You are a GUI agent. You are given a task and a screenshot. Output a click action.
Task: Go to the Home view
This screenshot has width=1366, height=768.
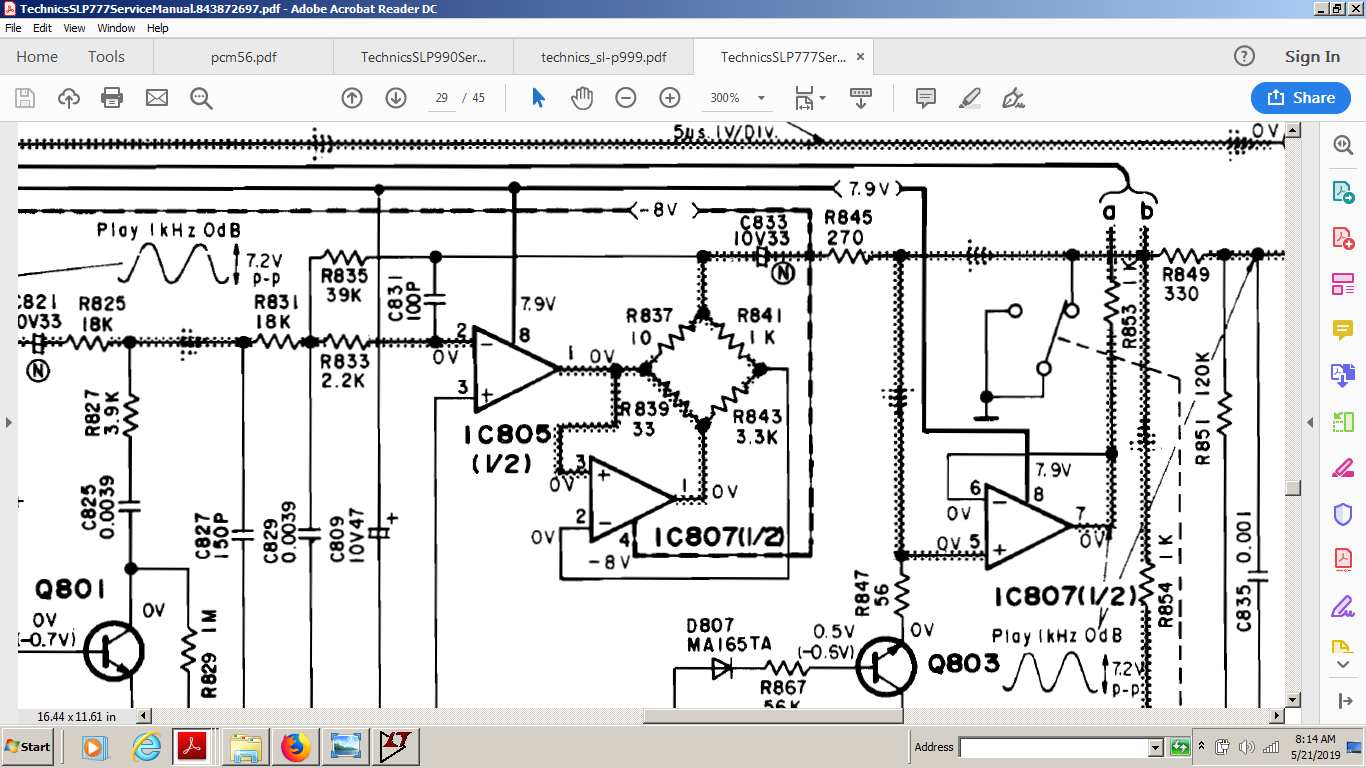(x=37, y=57)
